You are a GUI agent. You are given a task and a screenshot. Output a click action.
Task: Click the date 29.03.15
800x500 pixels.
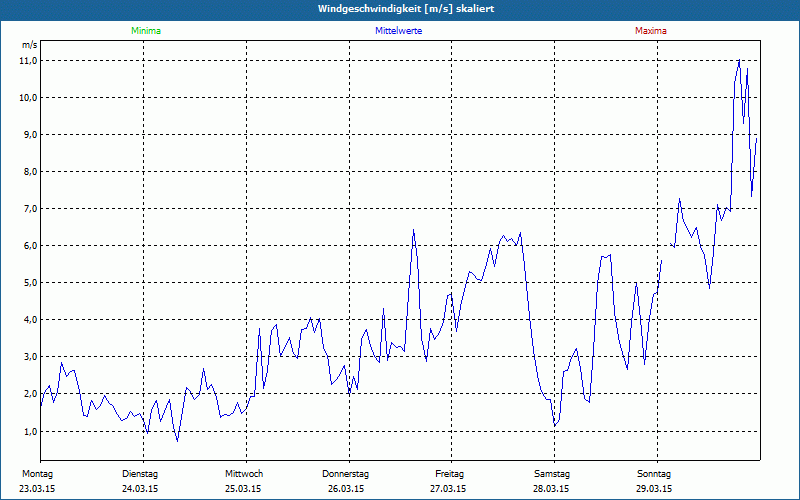654,489
